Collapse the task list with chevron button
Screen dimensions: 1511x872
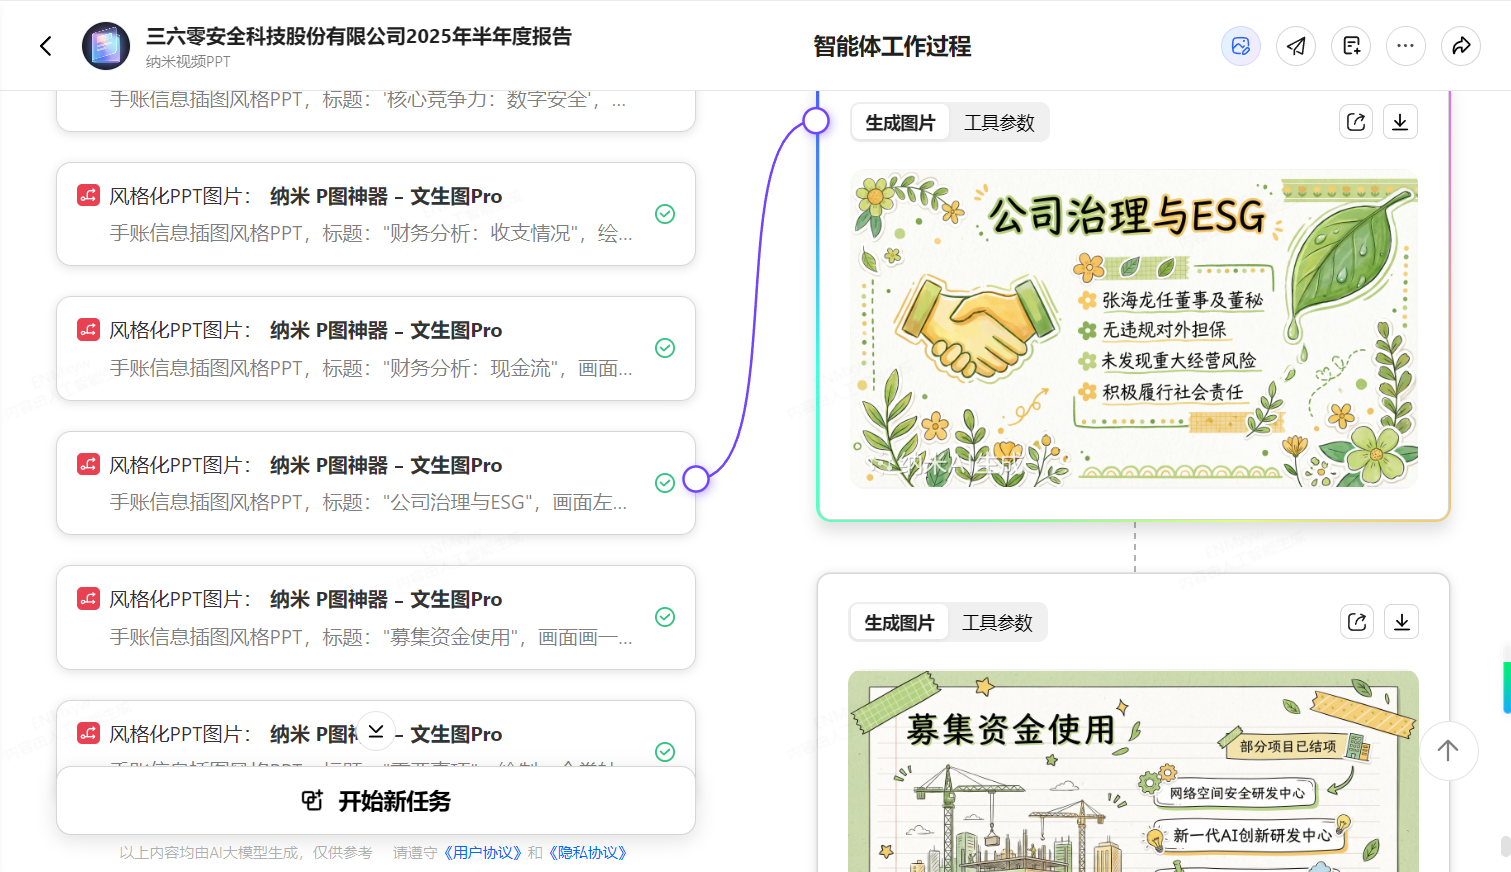click(x=376, y=731)
